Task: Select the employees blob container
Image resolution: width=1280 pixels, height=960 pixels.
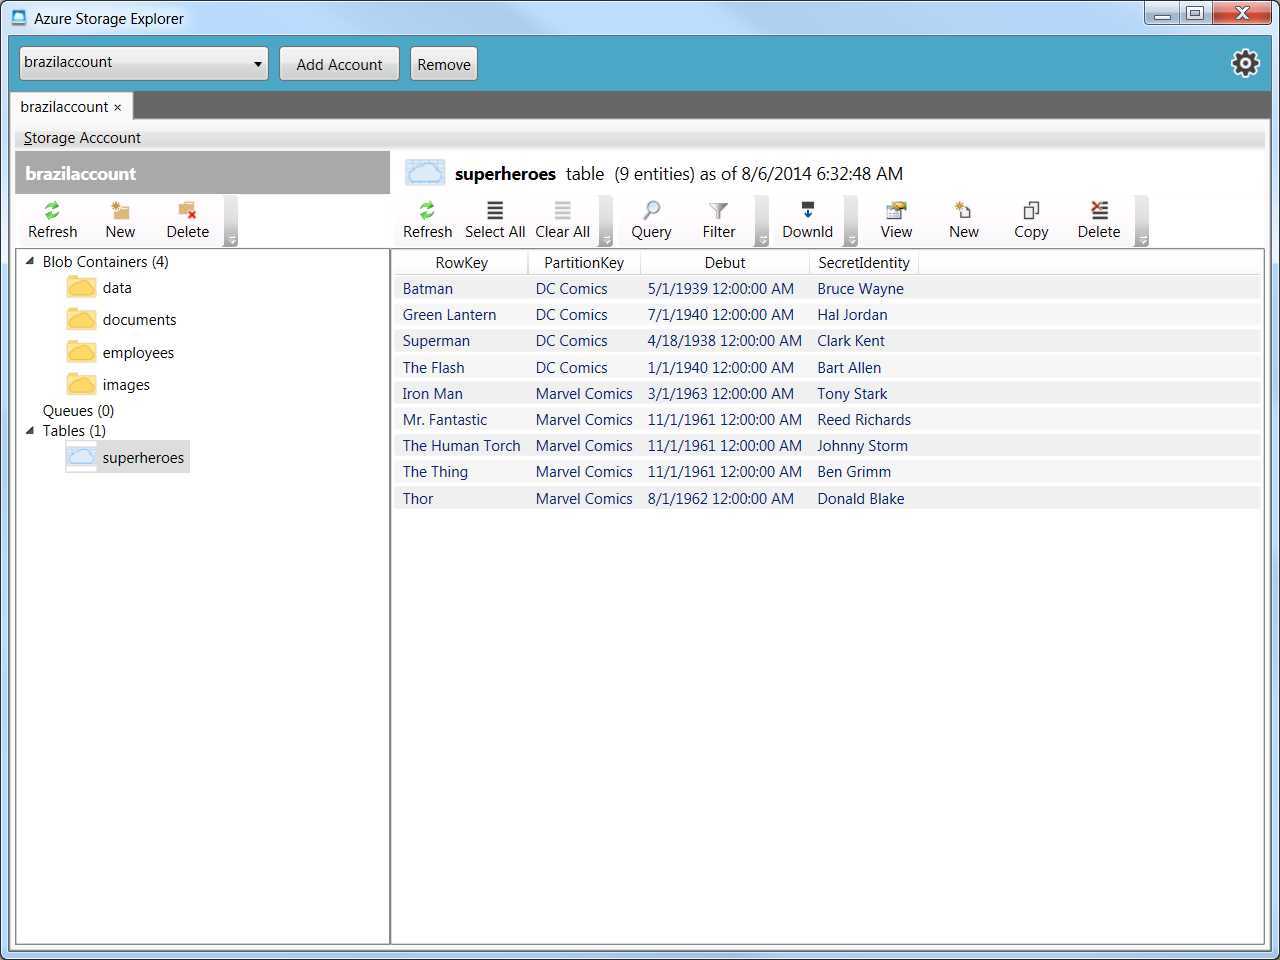Action: click(120, 353)
